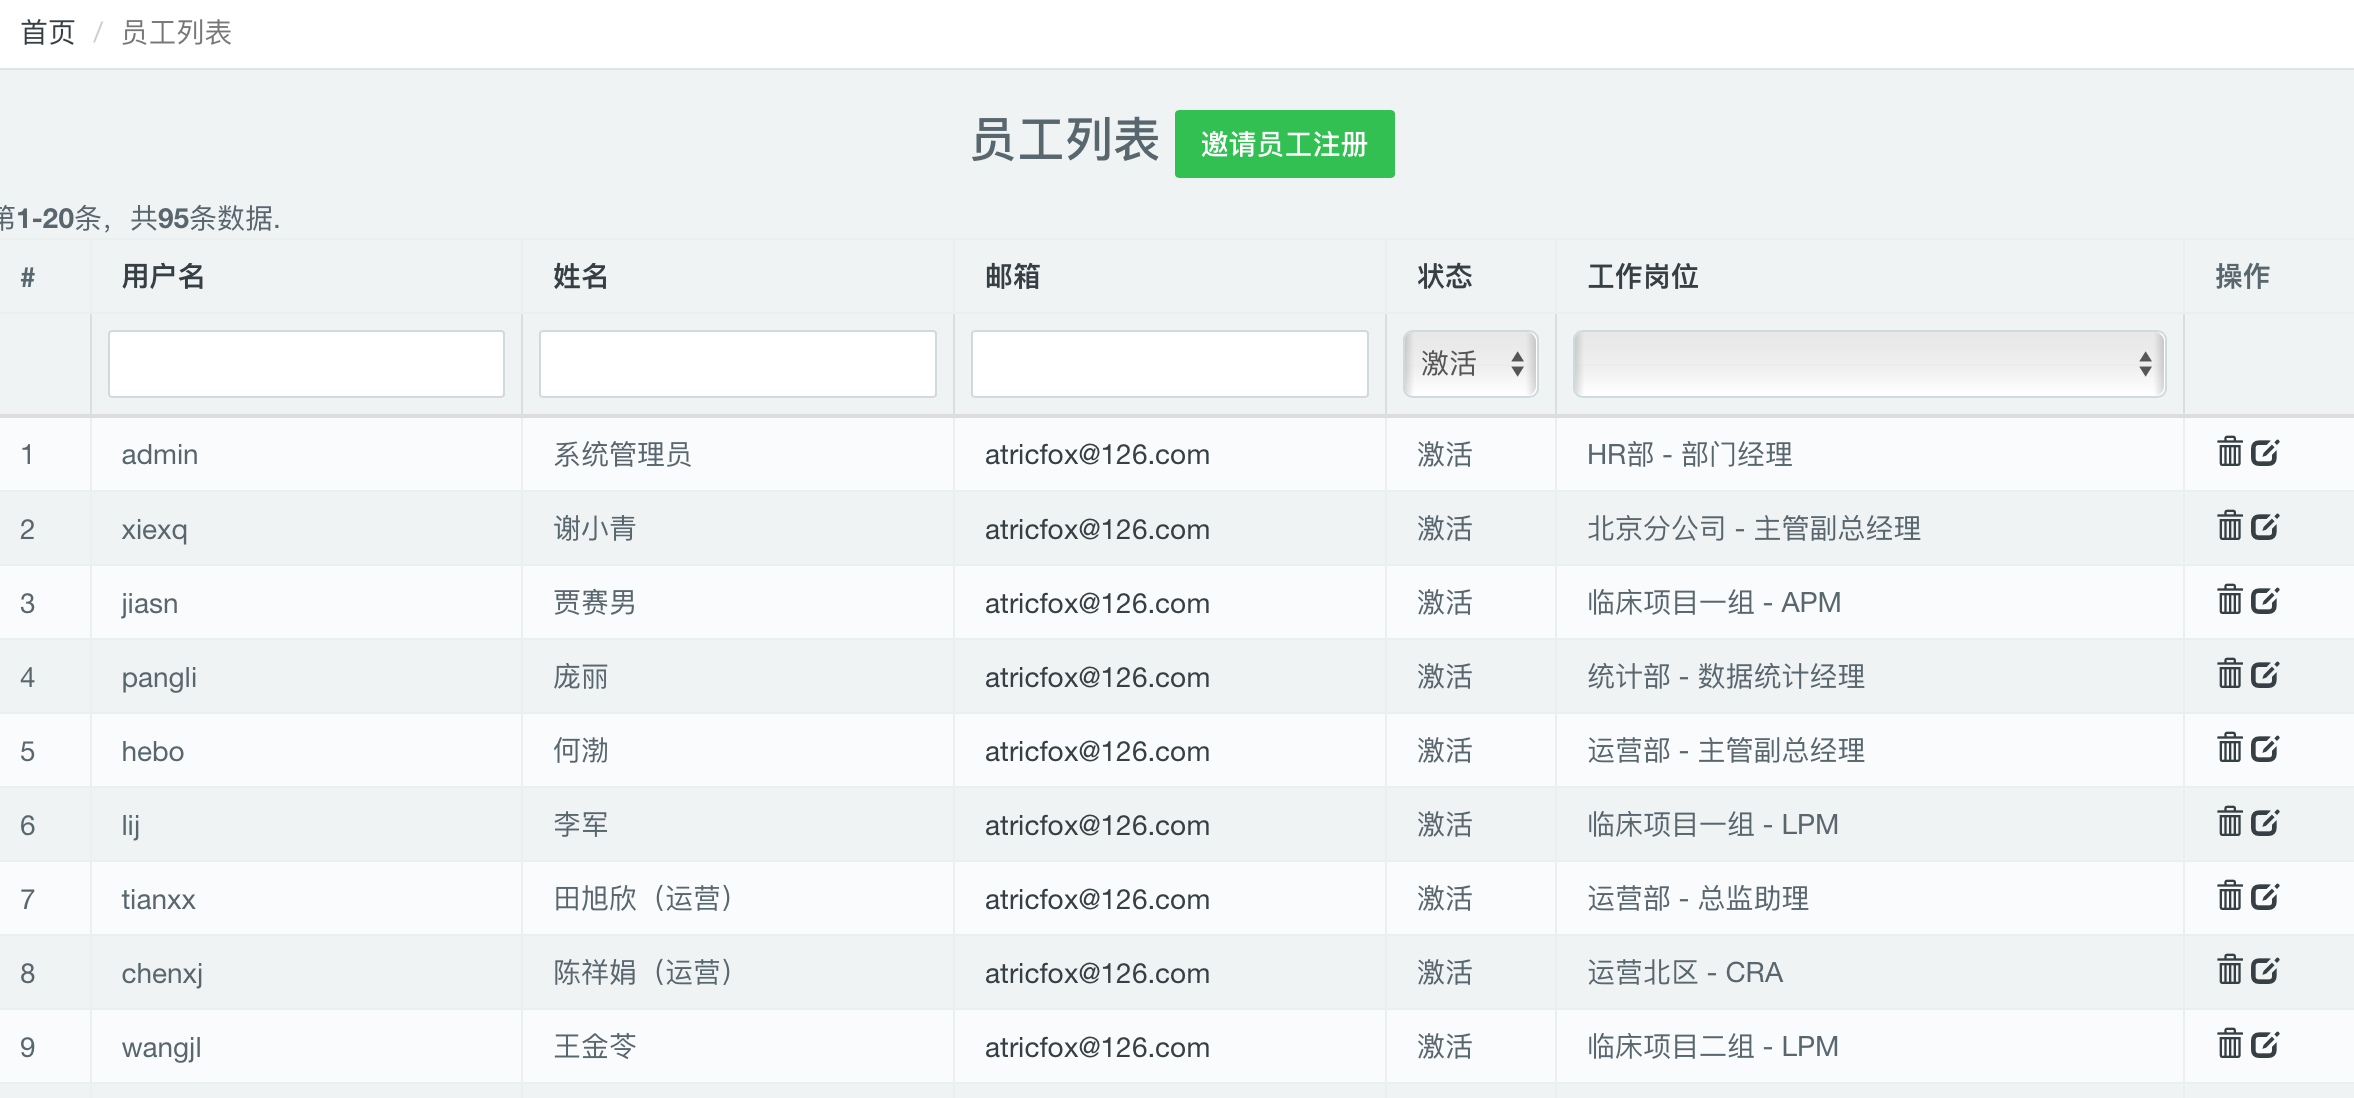Delete the lij employee row
This screenshot has height=1098, width=2354.
[2229, 822]
